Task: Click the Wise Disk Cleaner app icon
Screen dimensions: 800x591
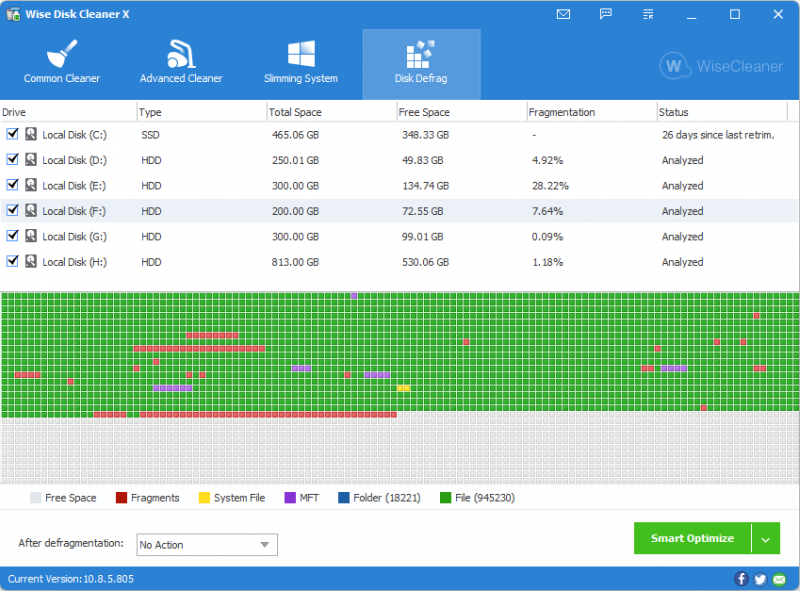Action: click(13, 14)
